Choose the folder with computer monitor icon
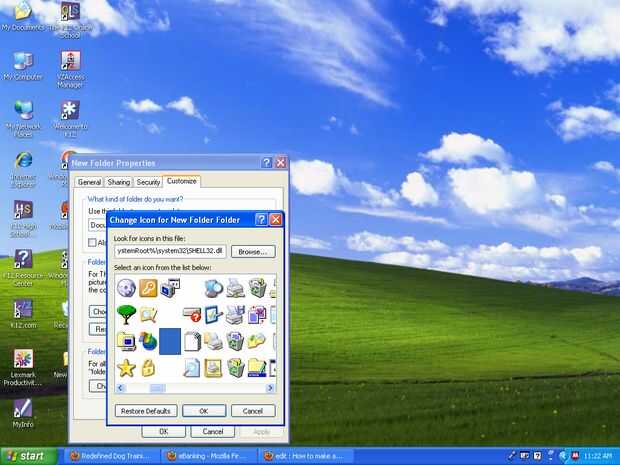 (x=127, y=341)
